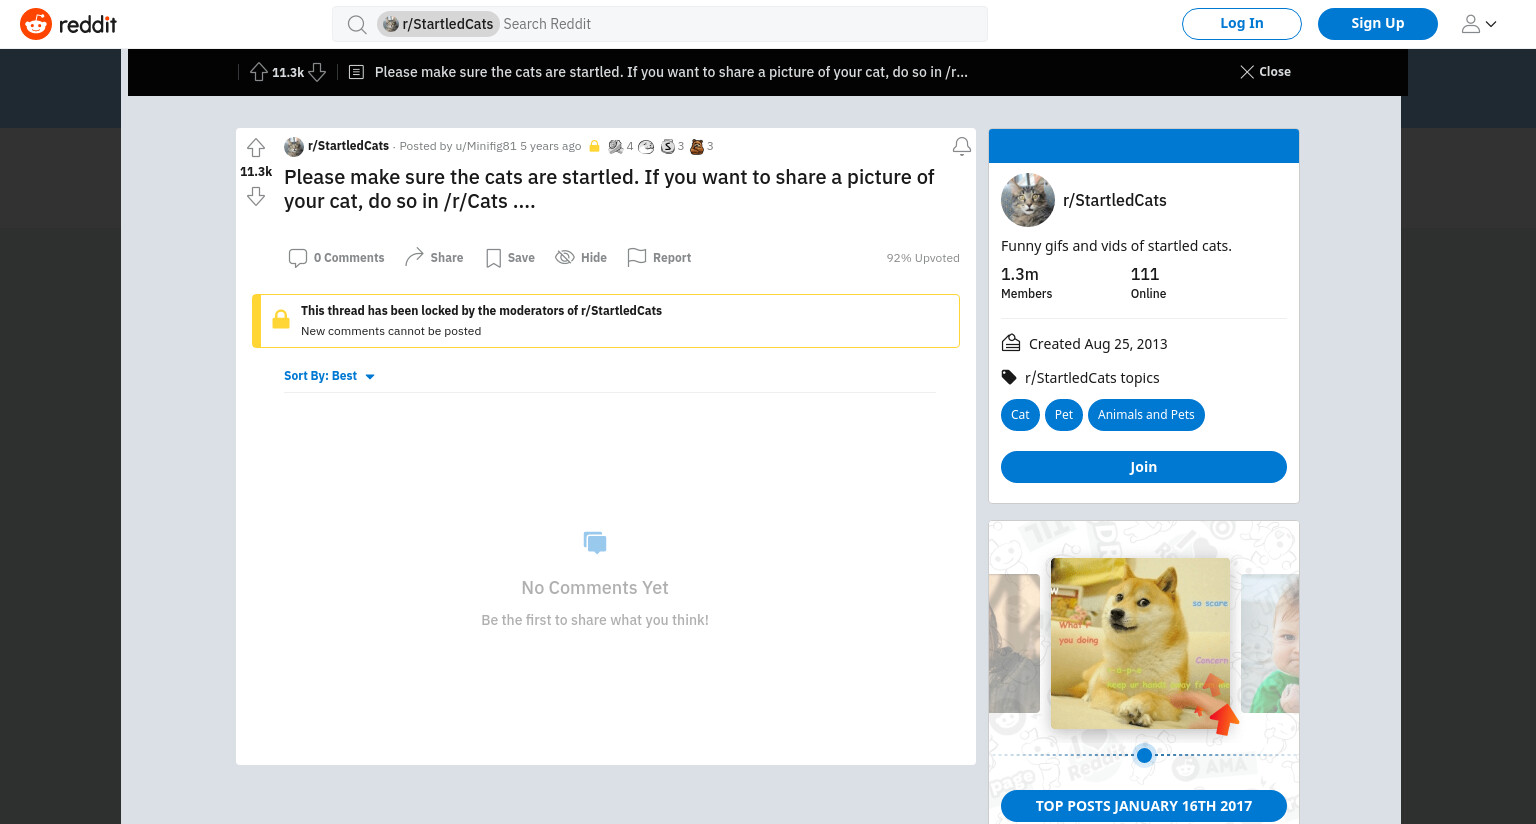Click the Log In button
This screenshot has height=824, width=1536.
tap(1242, 24)
